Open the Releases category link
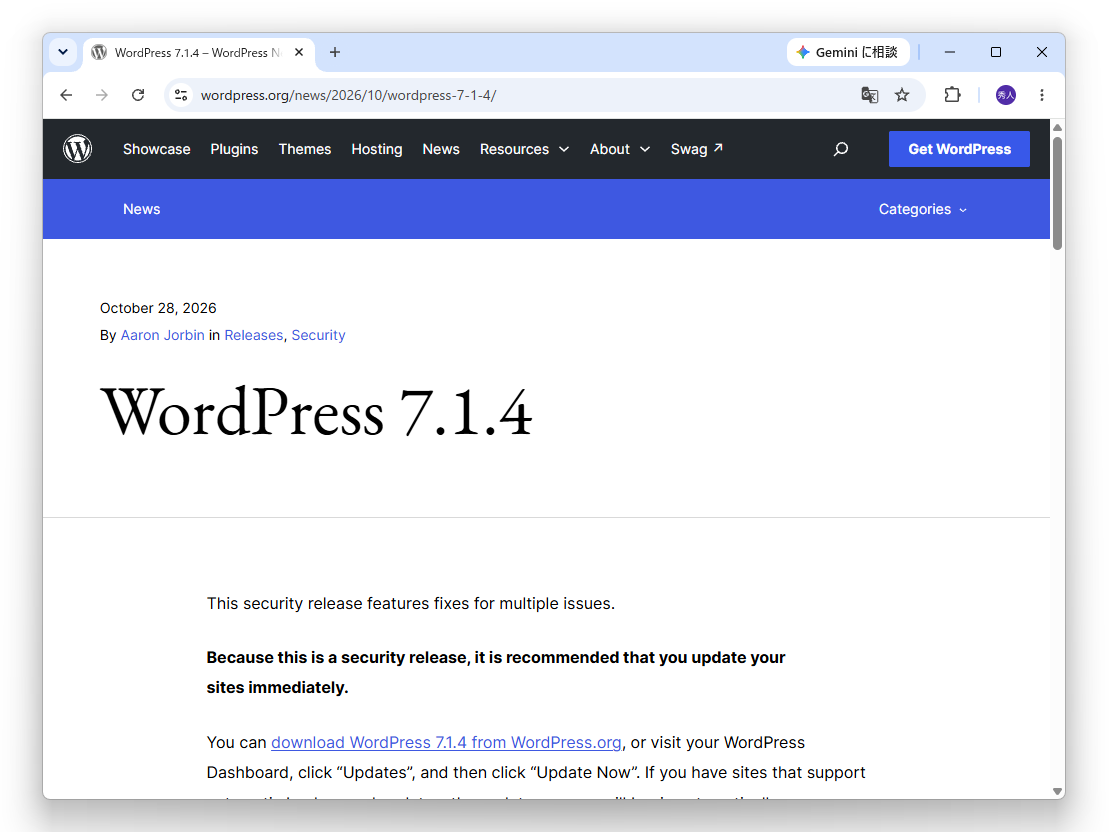The image size is (1109, 832). pos(254,335)
